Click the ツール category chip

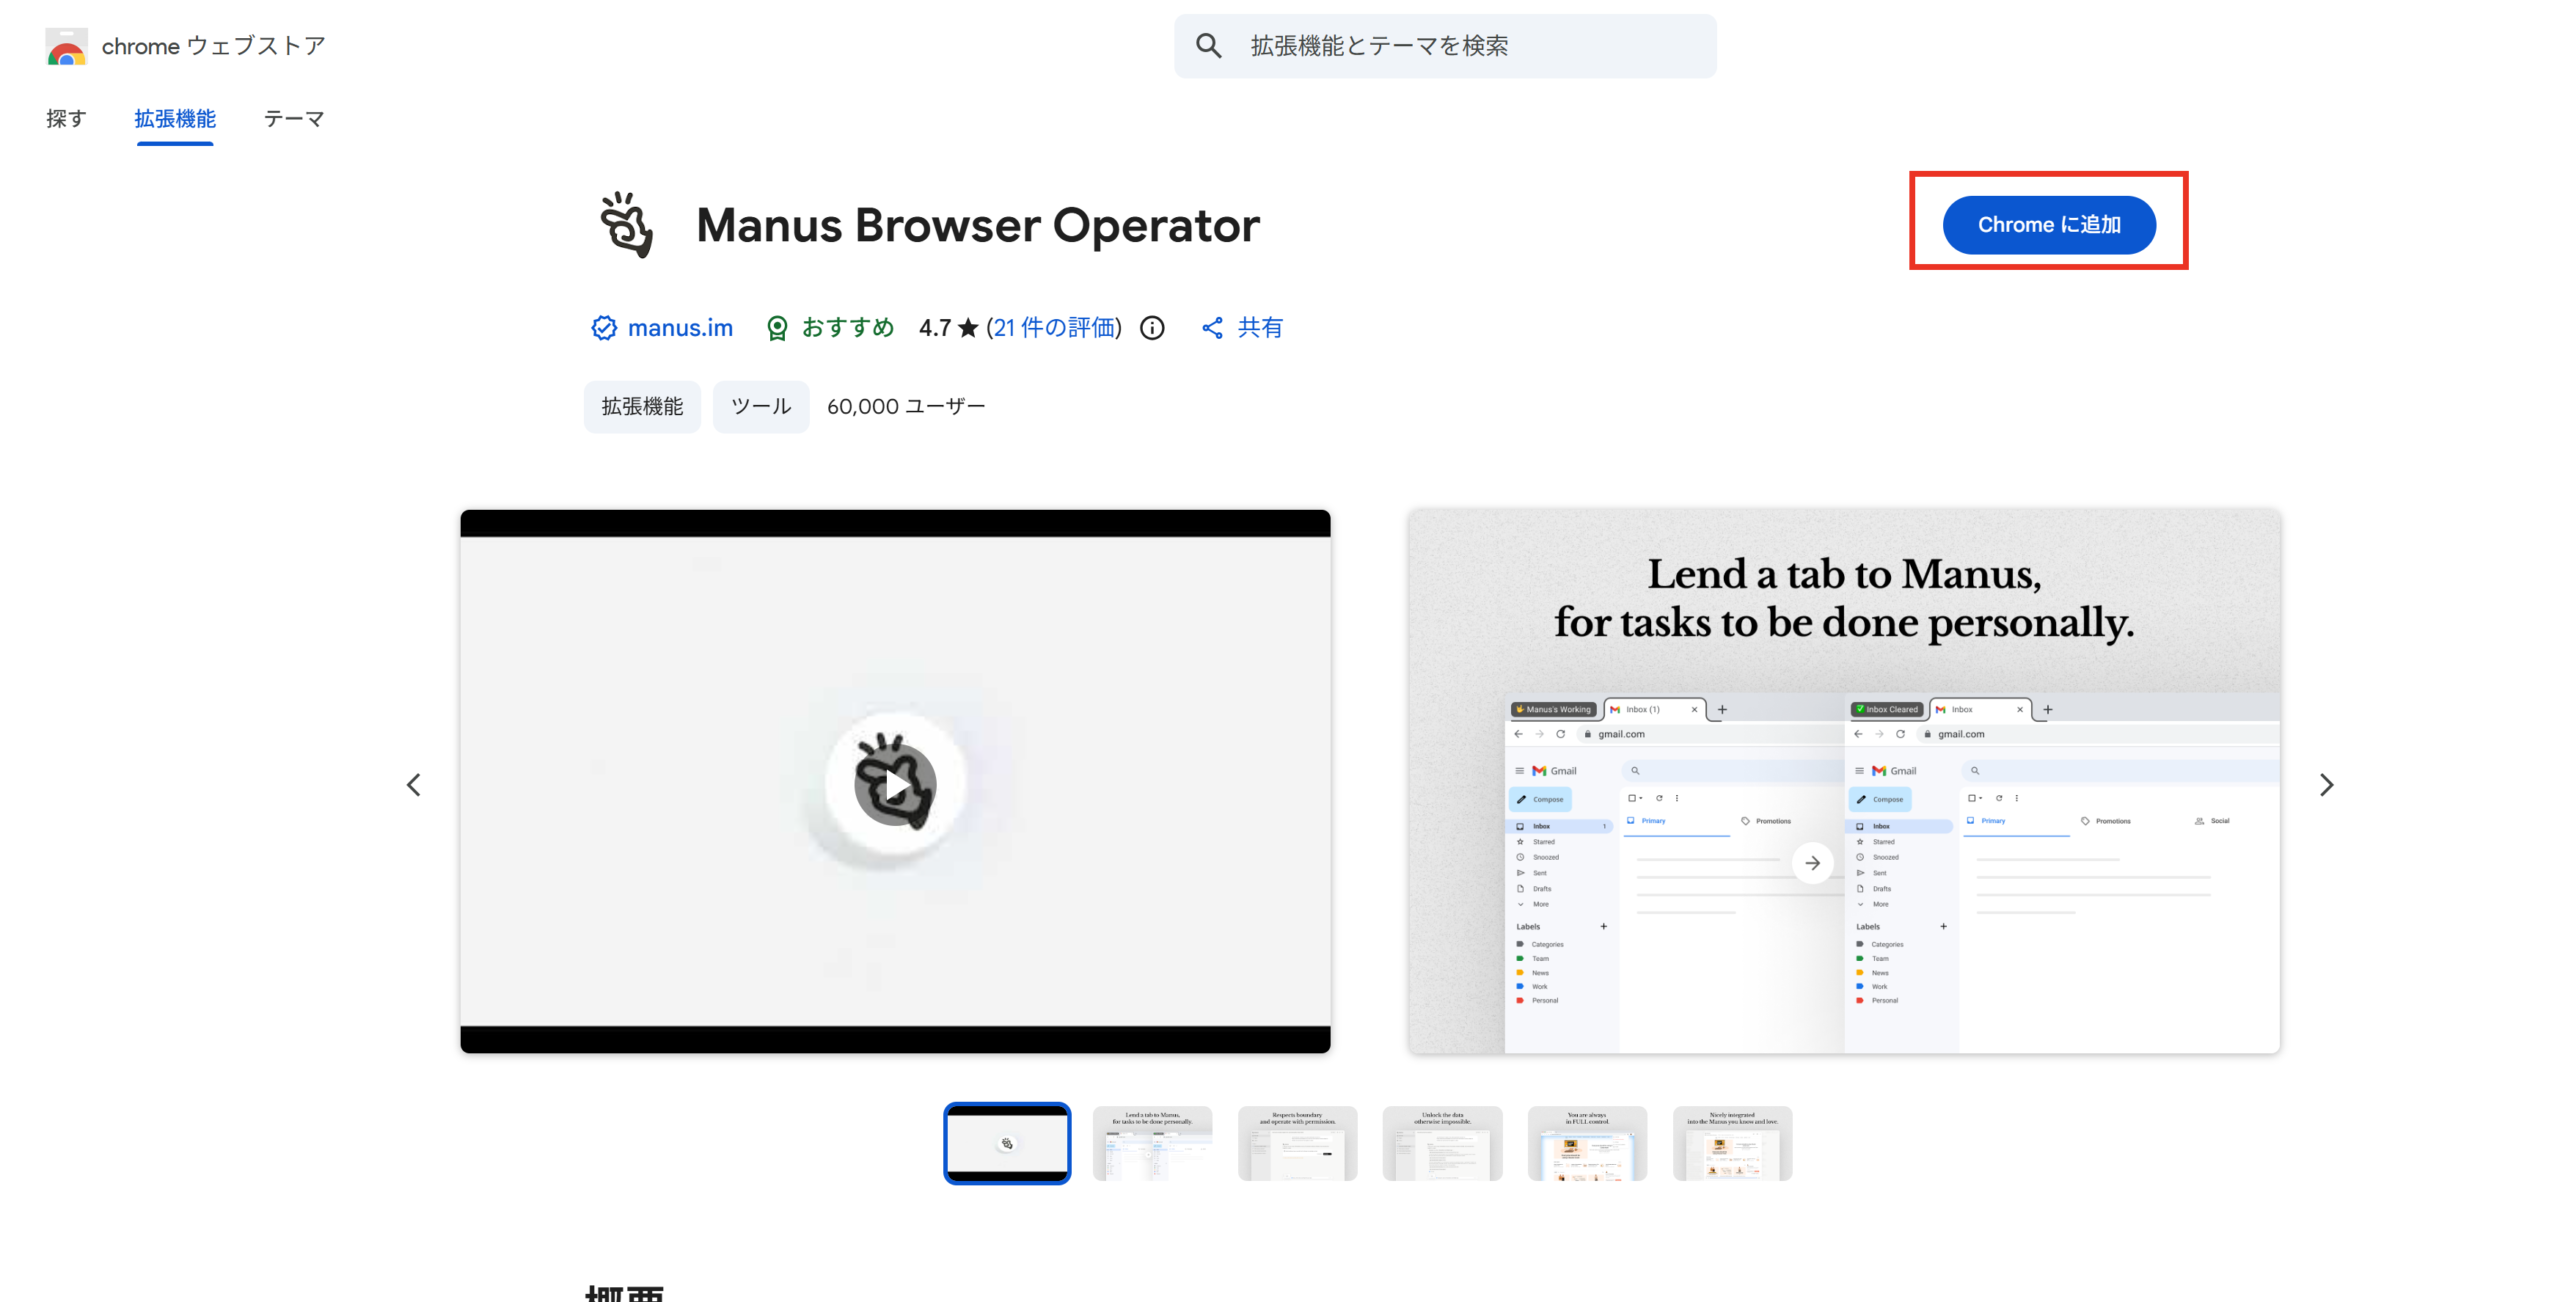coord(760,406)
